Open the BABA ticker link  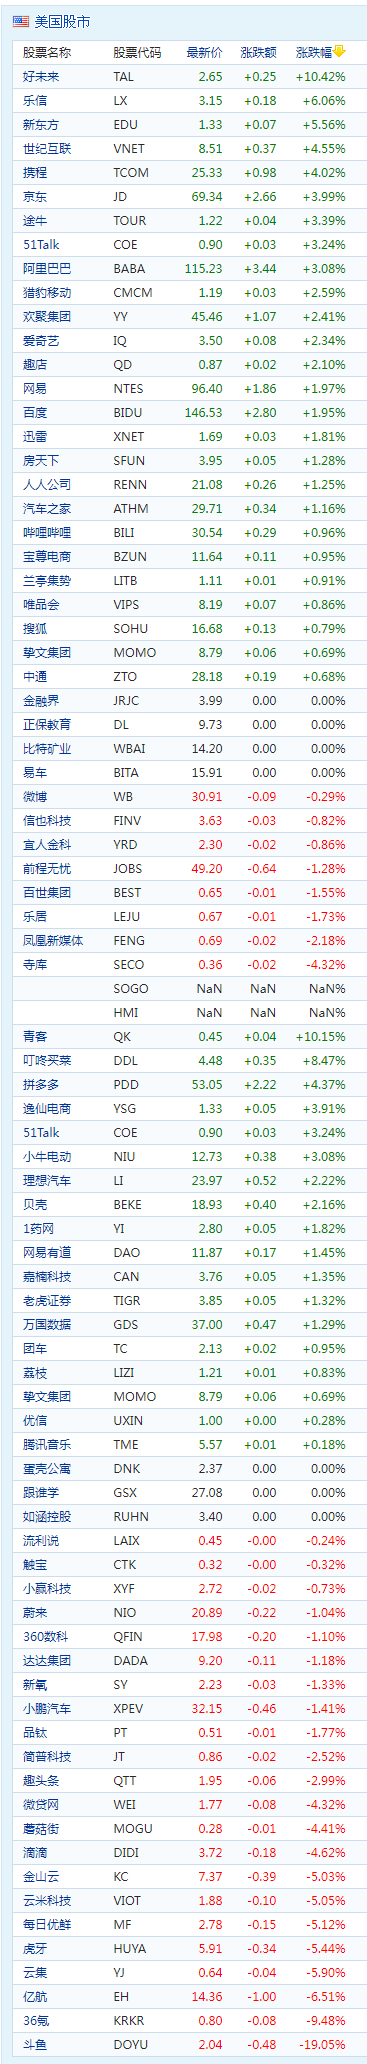129,268
